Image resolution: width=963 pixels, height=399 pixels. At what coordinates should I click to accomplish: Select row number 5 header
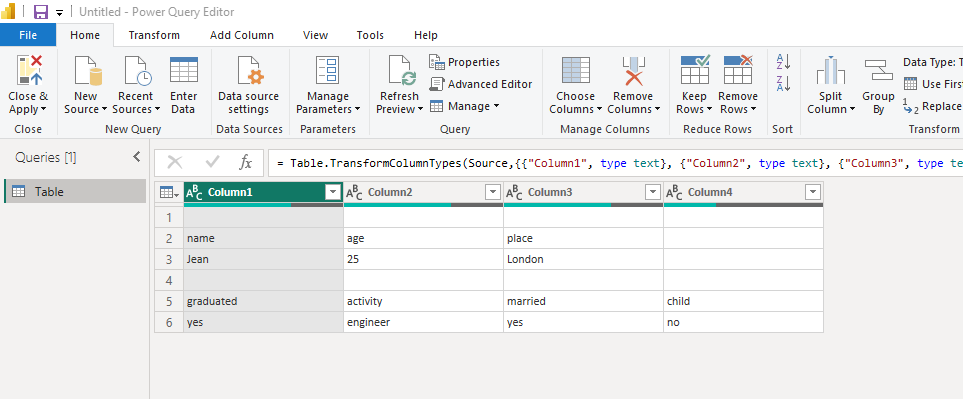pos(169,301)
